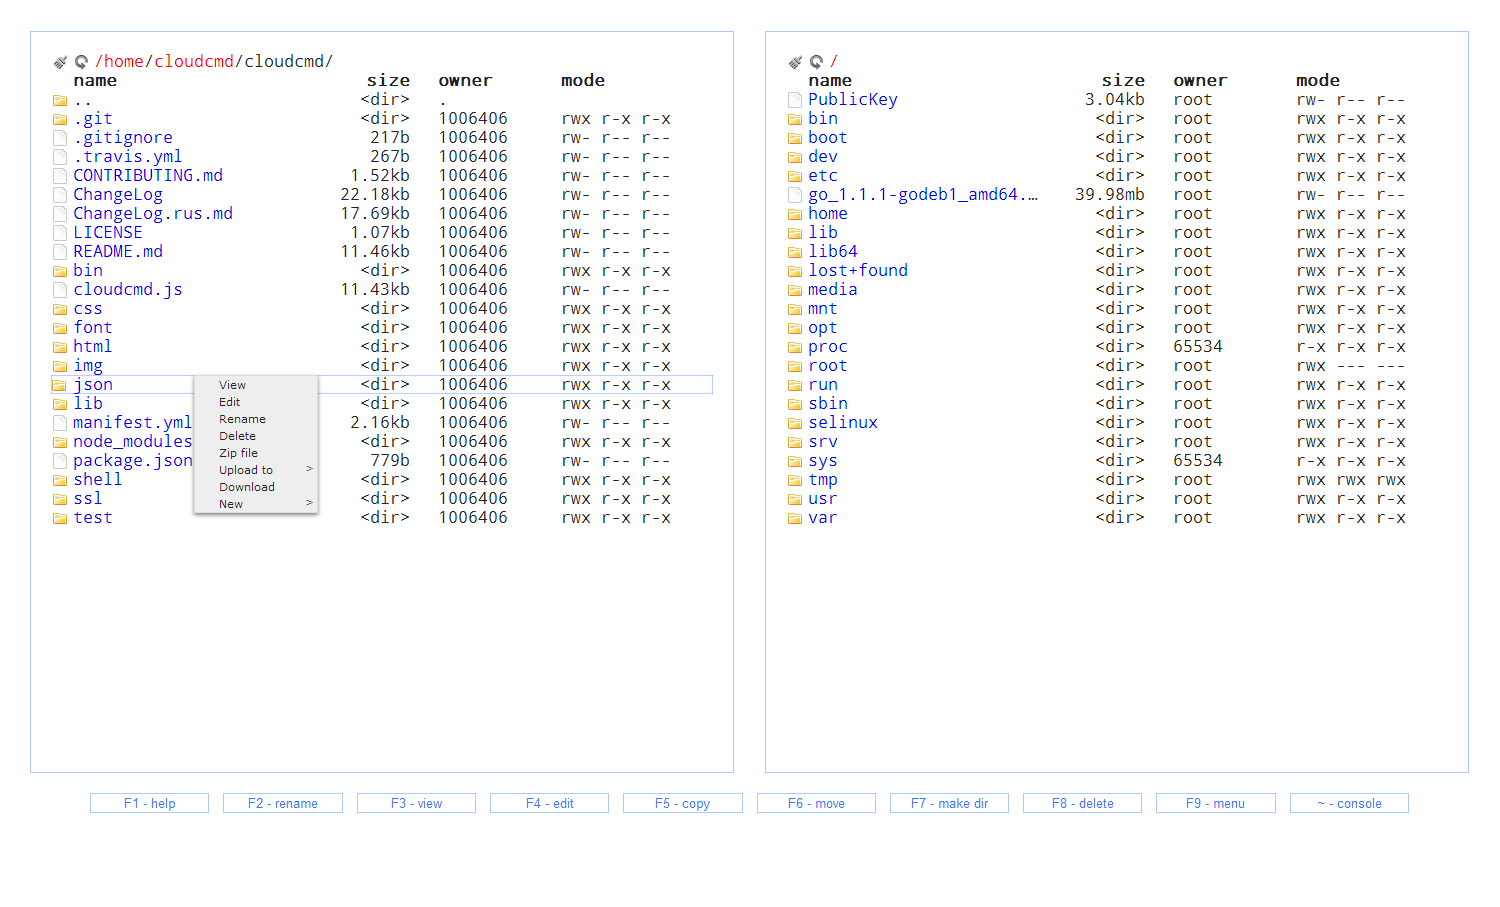The height and width of the screenshot is (907, 1500).
Task: Click the F5 - copy button
Action: 683,803
